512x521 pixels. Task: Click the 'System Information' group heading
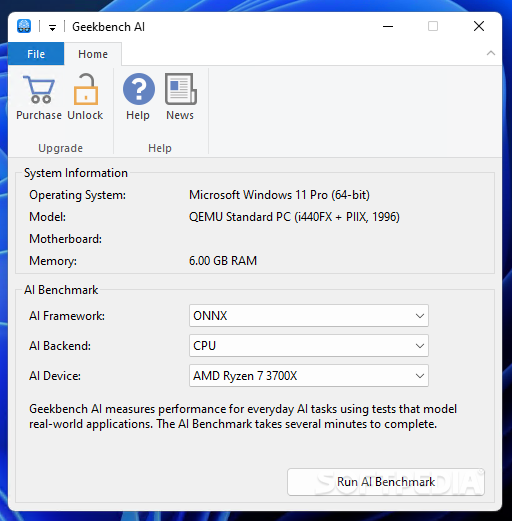pyautogui.click(x=76, y=173)
